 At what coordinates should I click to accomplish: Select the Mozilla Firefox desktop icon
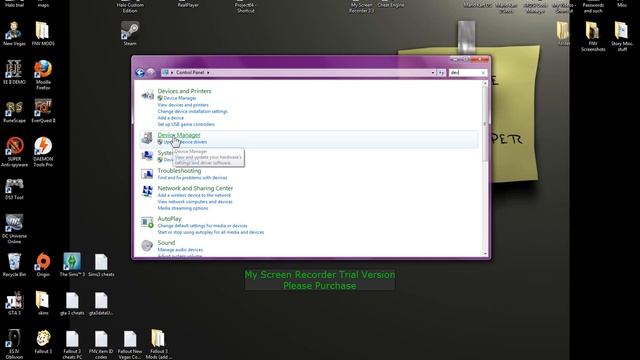[x=43, y=75]
